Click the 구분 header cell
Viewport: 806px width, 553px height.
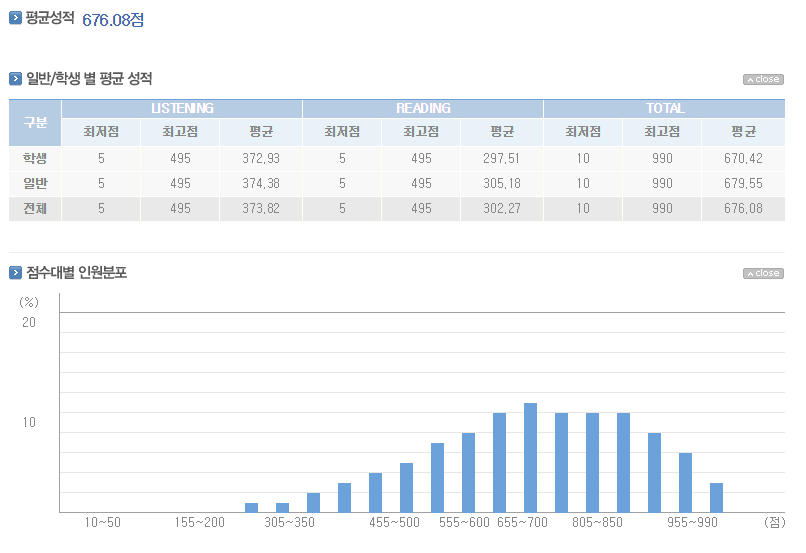pyautogui.click(x=35, y=122)
